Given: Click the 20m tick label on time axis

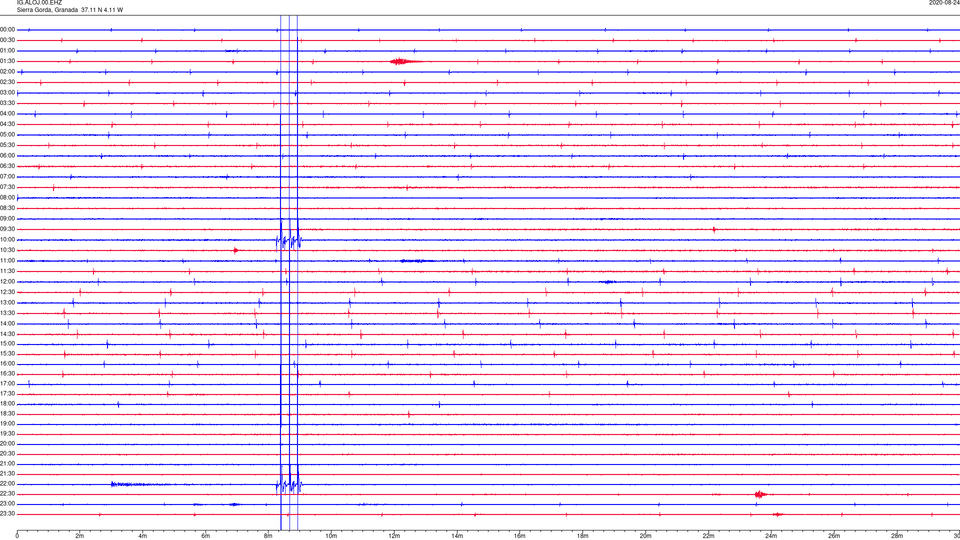Looking at the screenshot, I should point(645,536).
